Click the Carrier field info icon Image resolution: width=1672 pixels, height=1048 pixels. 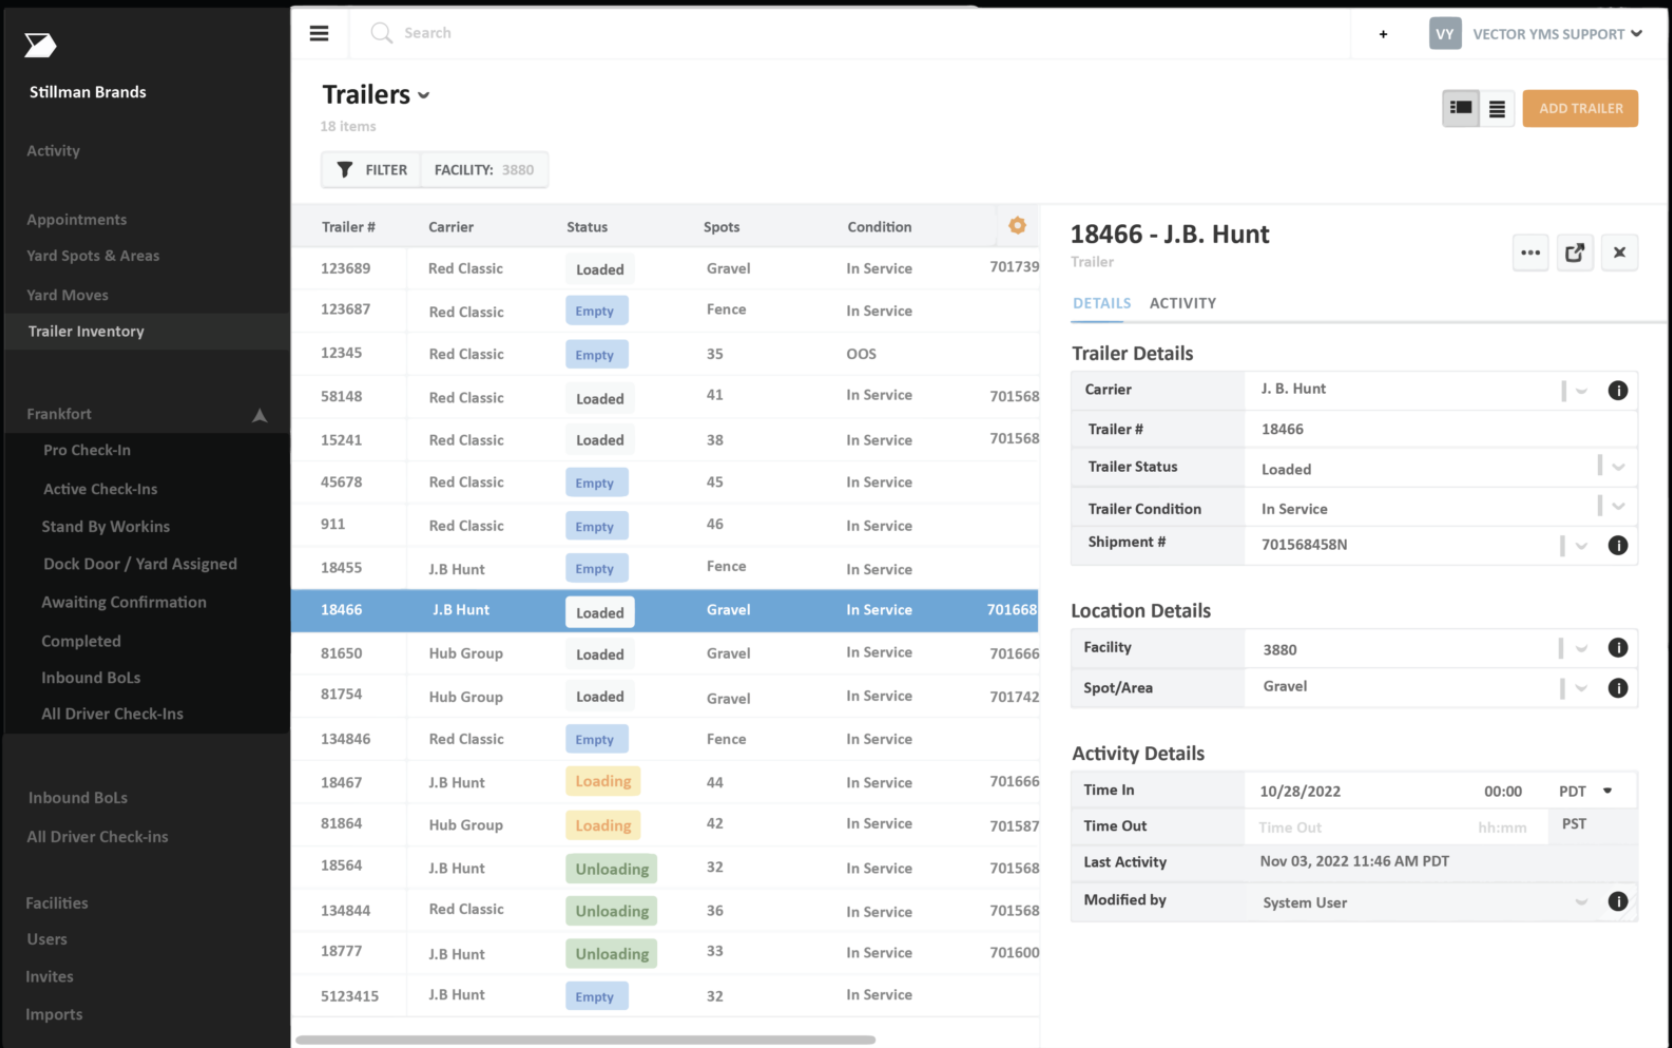1617,390
